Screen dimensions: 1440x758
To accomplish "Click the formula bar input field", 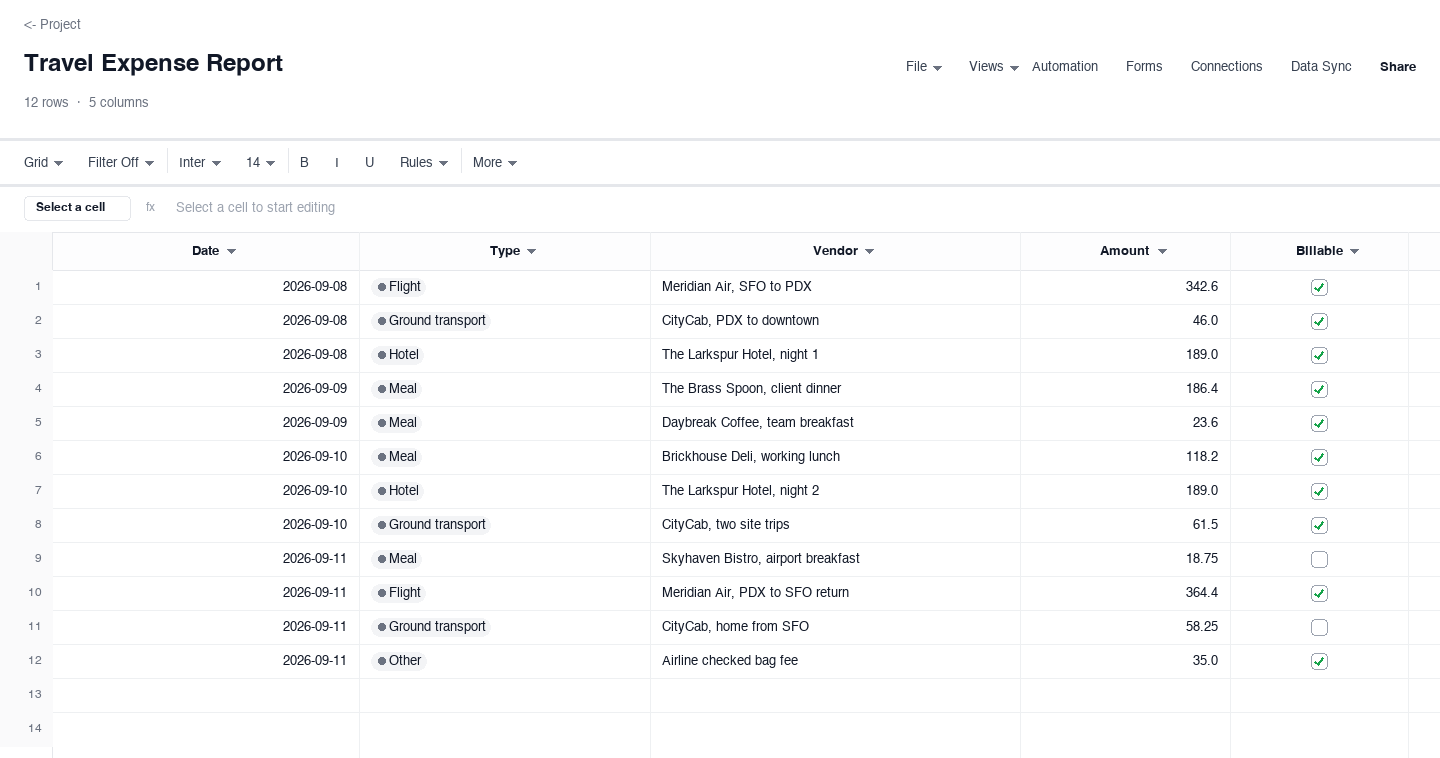I will (x=796, y=207).
